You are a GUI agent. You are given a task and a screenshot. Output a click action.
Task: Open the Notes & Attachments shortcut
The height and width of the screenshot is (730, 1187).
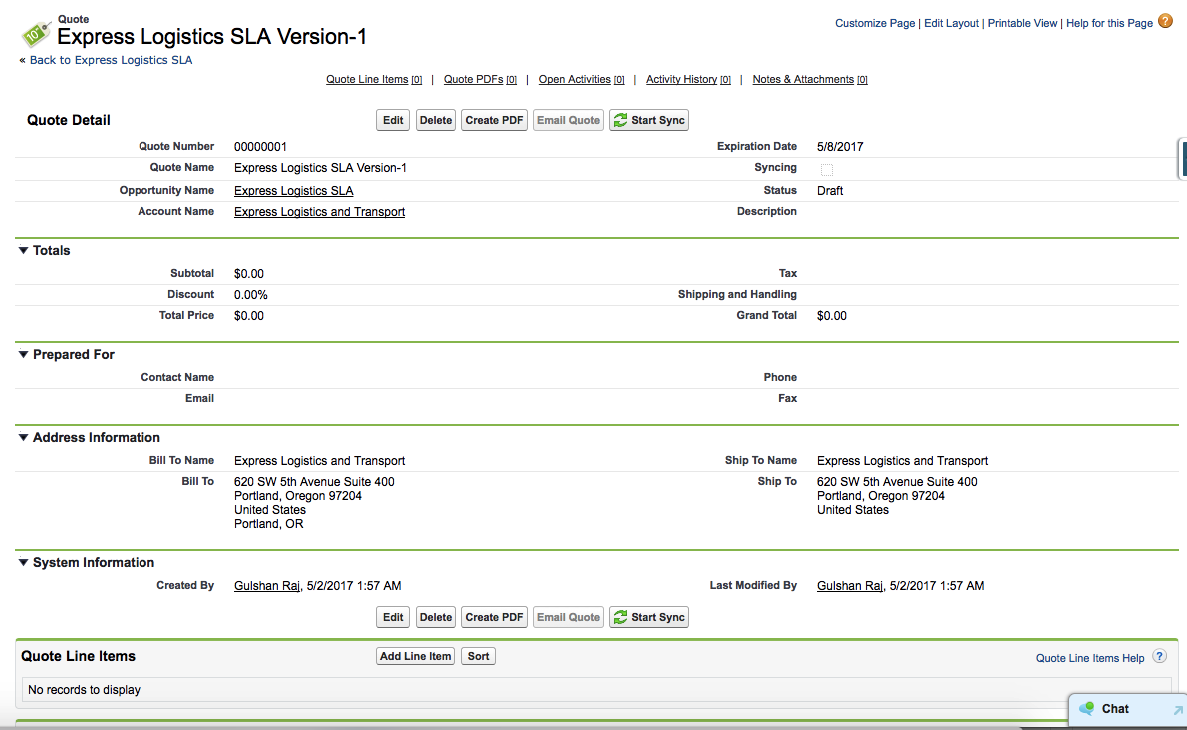[803, 79]
